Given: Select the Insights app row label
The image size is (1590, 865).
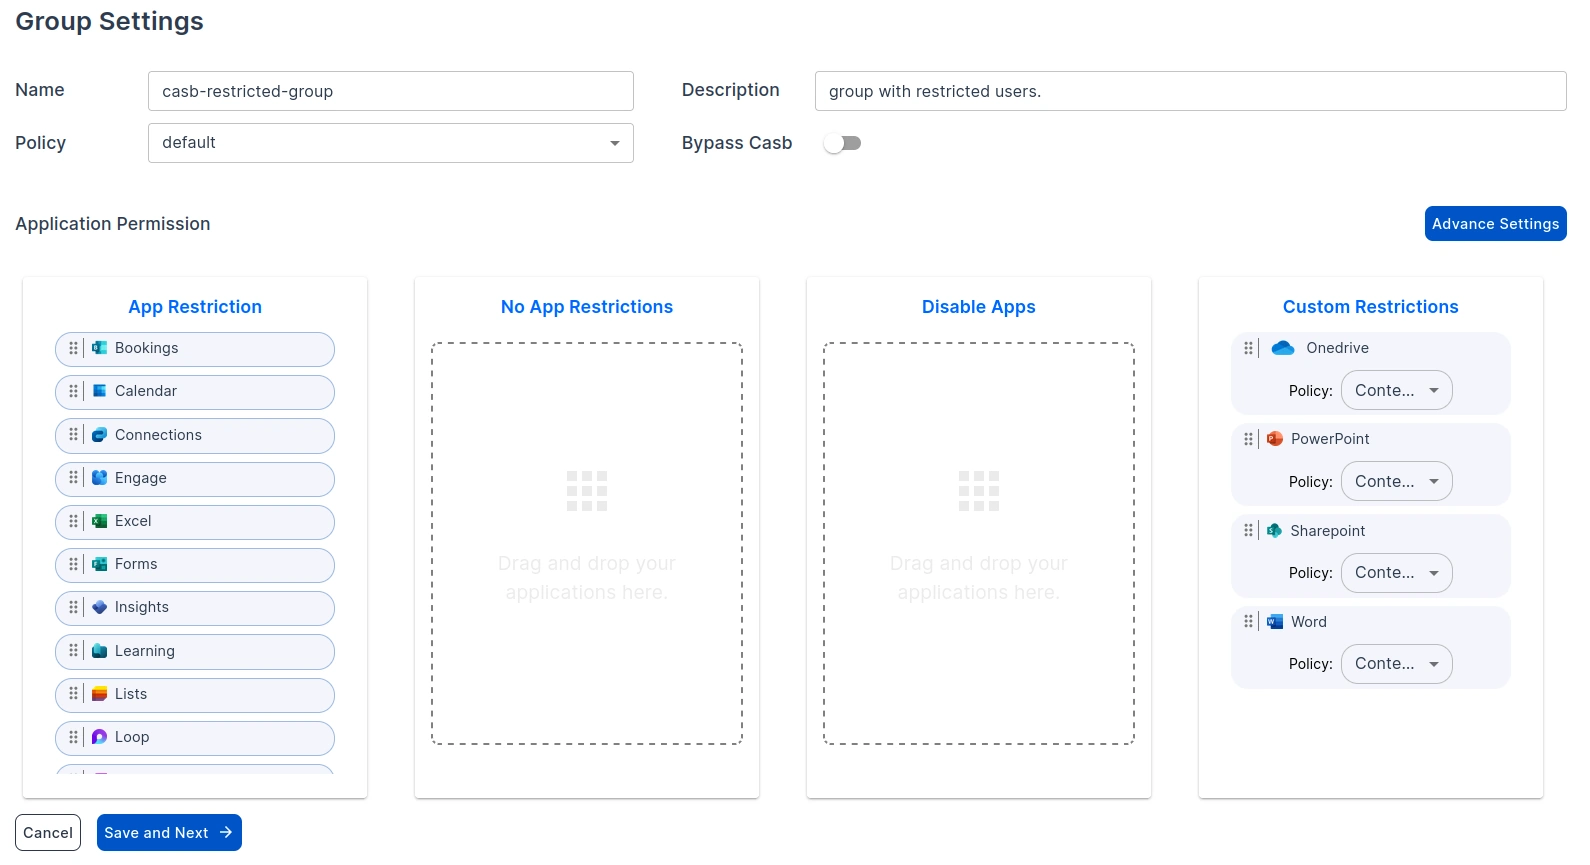Looking at the screenshot, I should pos(142,607).
